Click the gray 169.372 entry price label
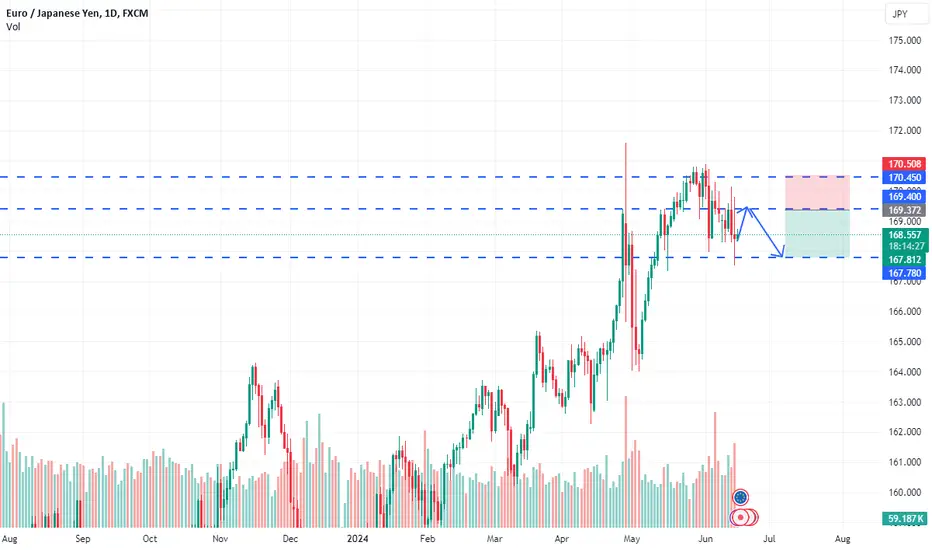The height and width of the screenshot is (550, 932). [904, 210]
